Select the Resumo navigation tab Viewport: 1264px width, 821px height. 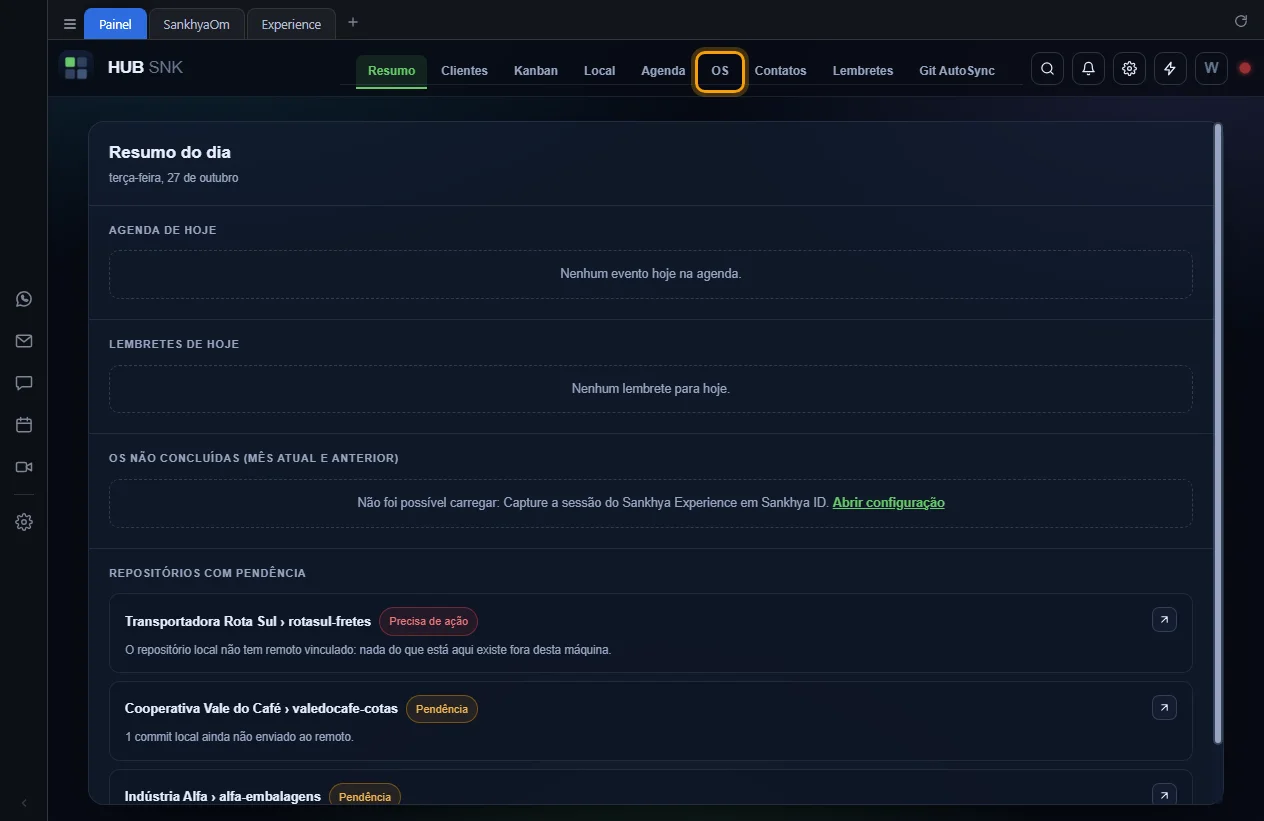click(x=391, y=71)
